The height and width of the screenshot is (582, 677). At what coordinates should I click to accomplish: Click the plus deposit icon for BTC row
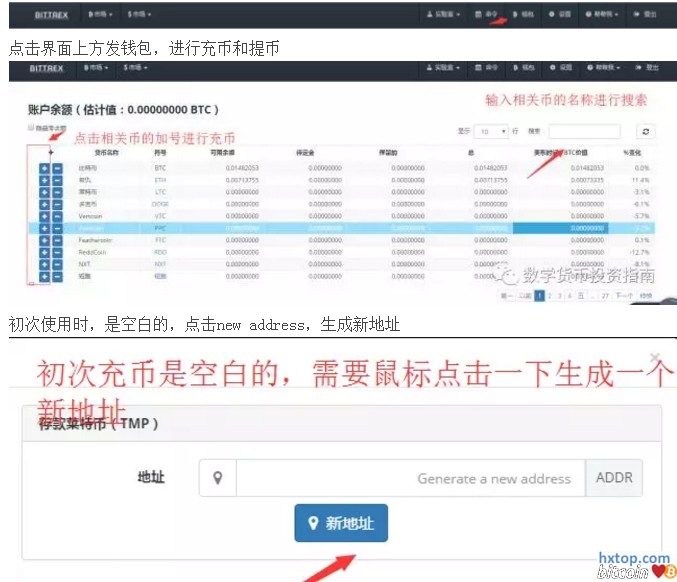44,168
